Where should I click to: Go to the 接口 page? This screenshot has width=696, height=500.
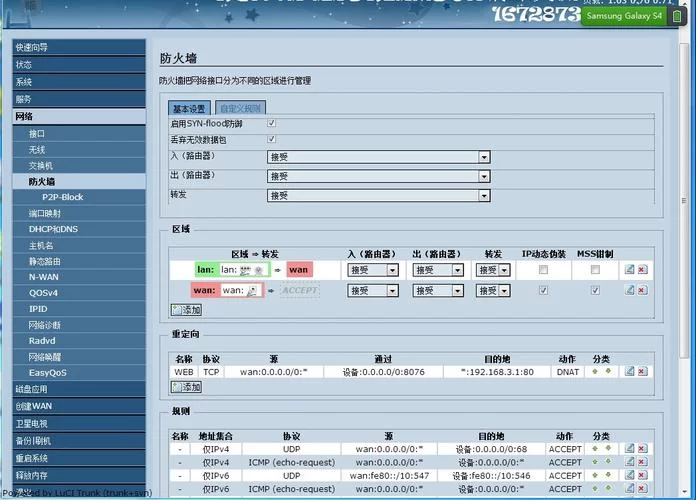pyautogui.click(x=79, y=134)
